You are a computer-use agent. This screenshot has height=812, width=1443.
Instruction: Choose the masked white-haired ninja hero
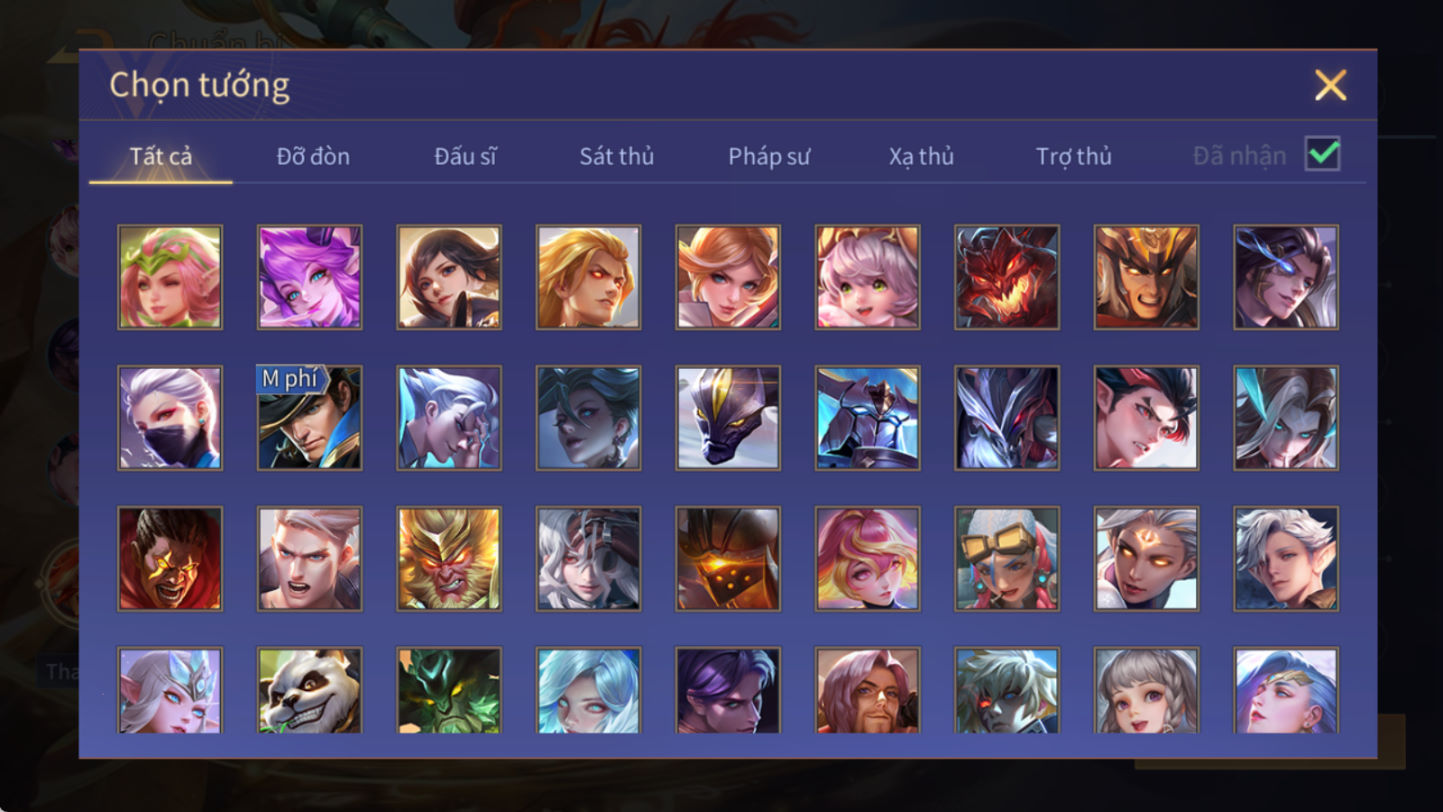(x=170, y=418)
